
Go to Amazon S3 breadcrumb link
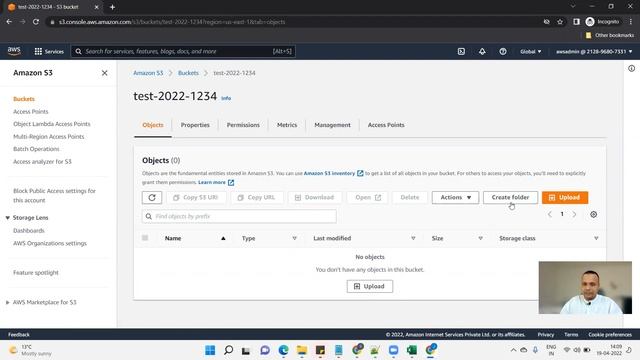click(x=148, y=73)
